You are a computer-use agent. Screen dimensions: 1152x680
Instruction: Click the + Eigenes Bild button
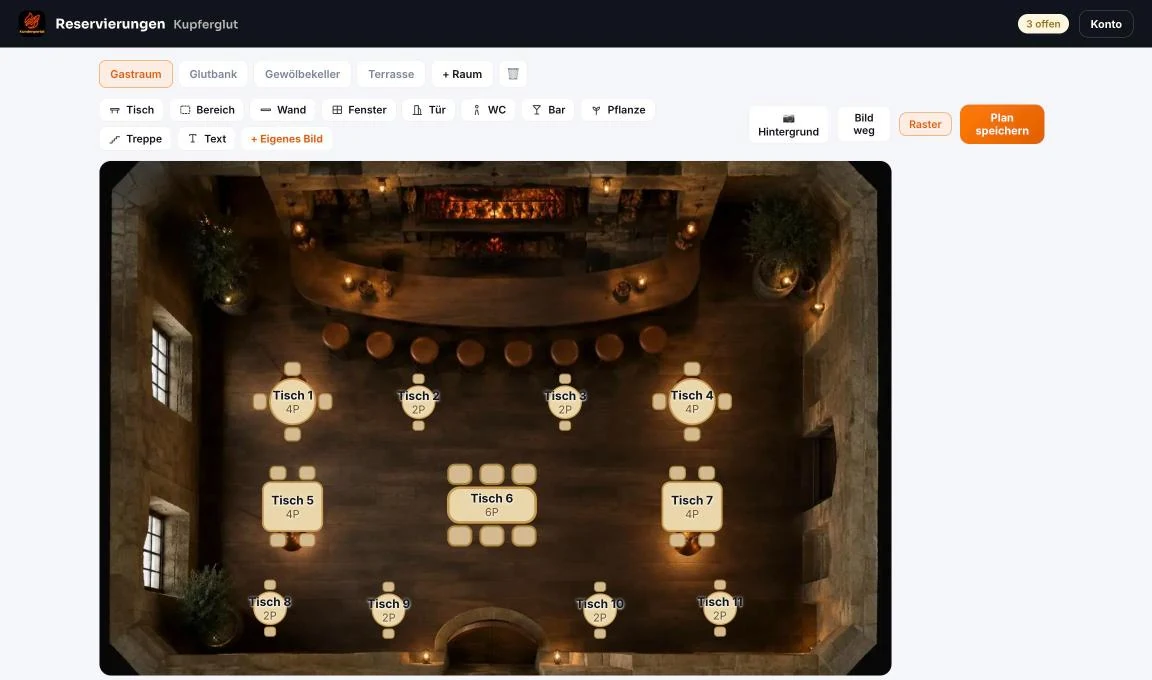(287, 139)
